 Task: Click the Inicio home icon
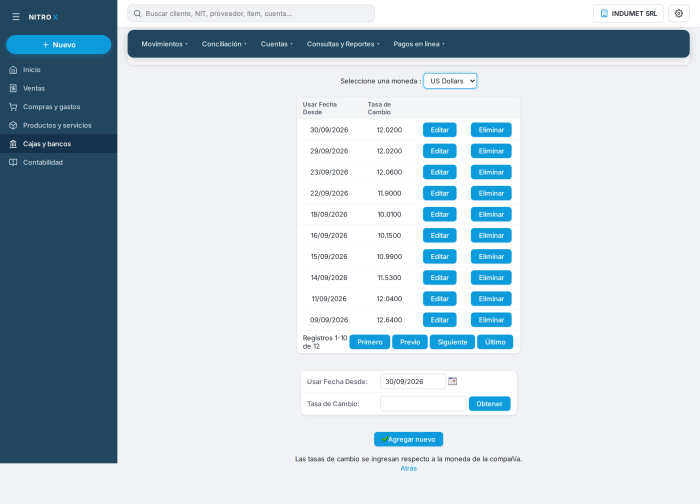point(13,70)
